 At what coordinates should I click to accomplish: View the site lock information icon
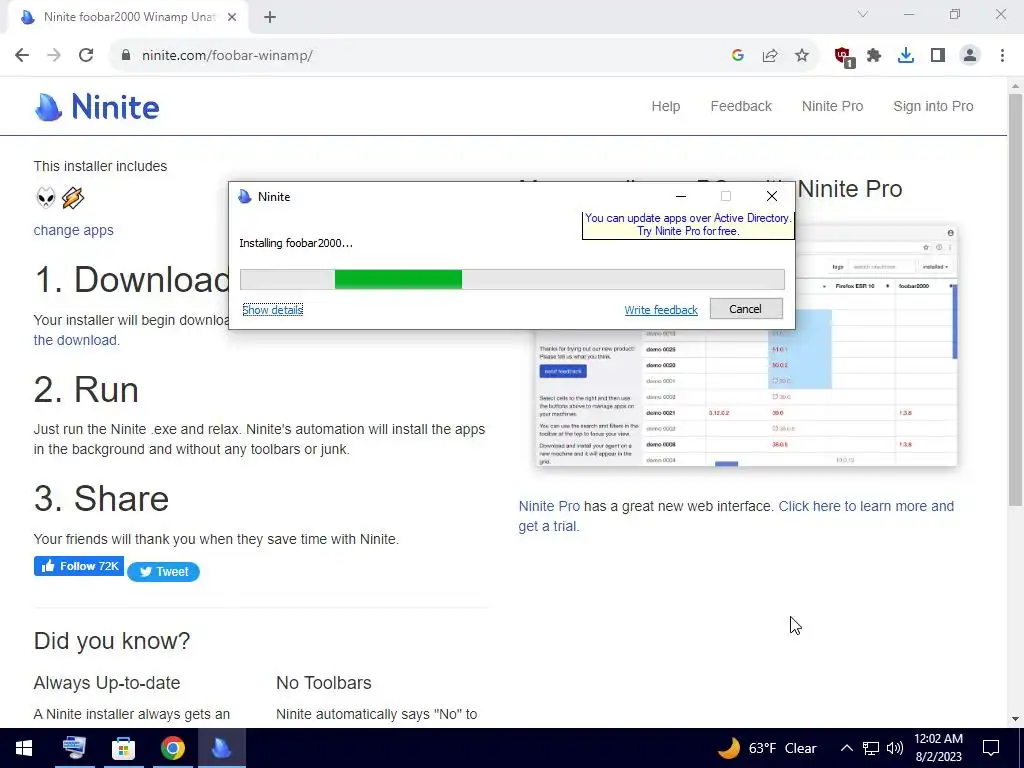(x=126, y=56)
